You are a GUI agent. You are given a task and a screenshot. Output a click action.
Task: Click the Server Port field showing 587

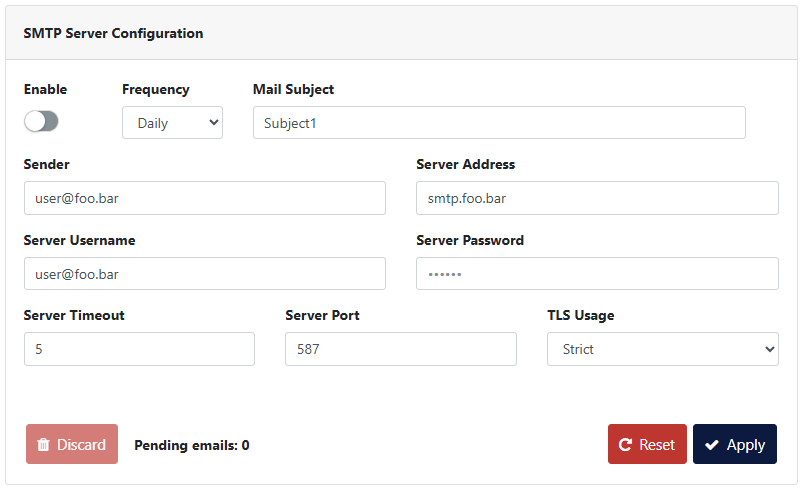[400, 349]
